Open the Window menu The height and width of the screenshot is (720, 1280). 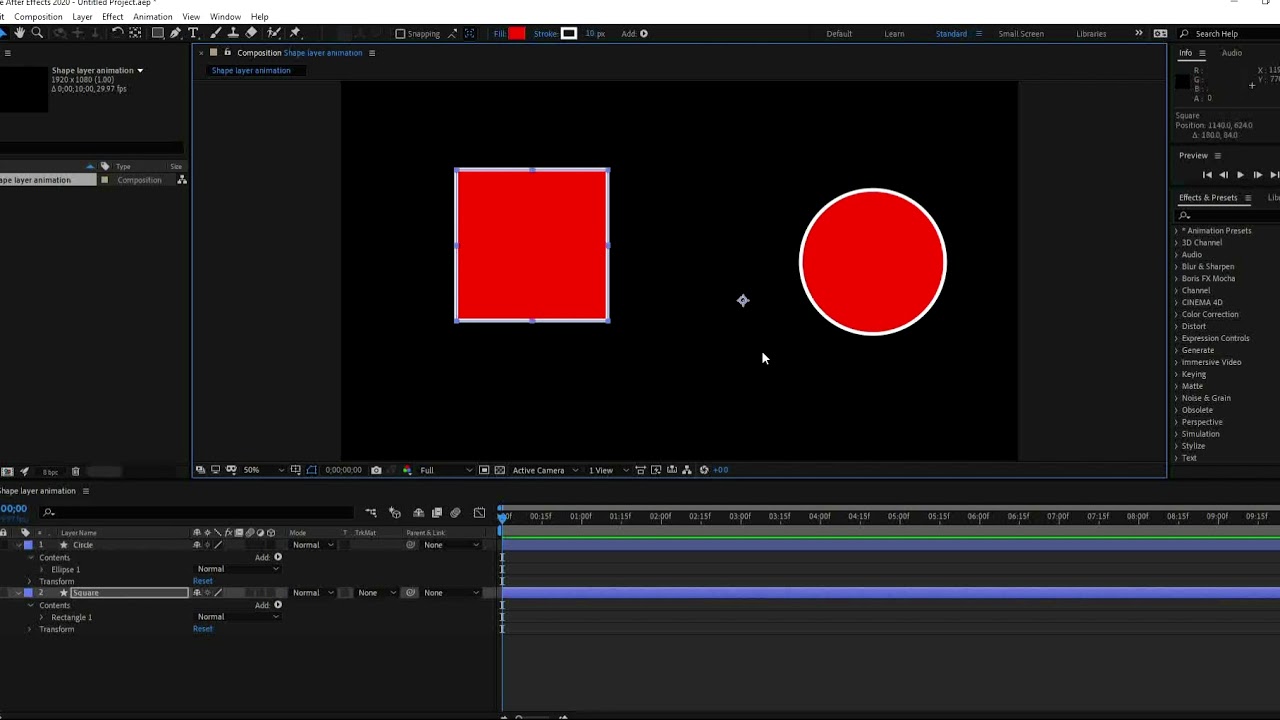point(225,17)
